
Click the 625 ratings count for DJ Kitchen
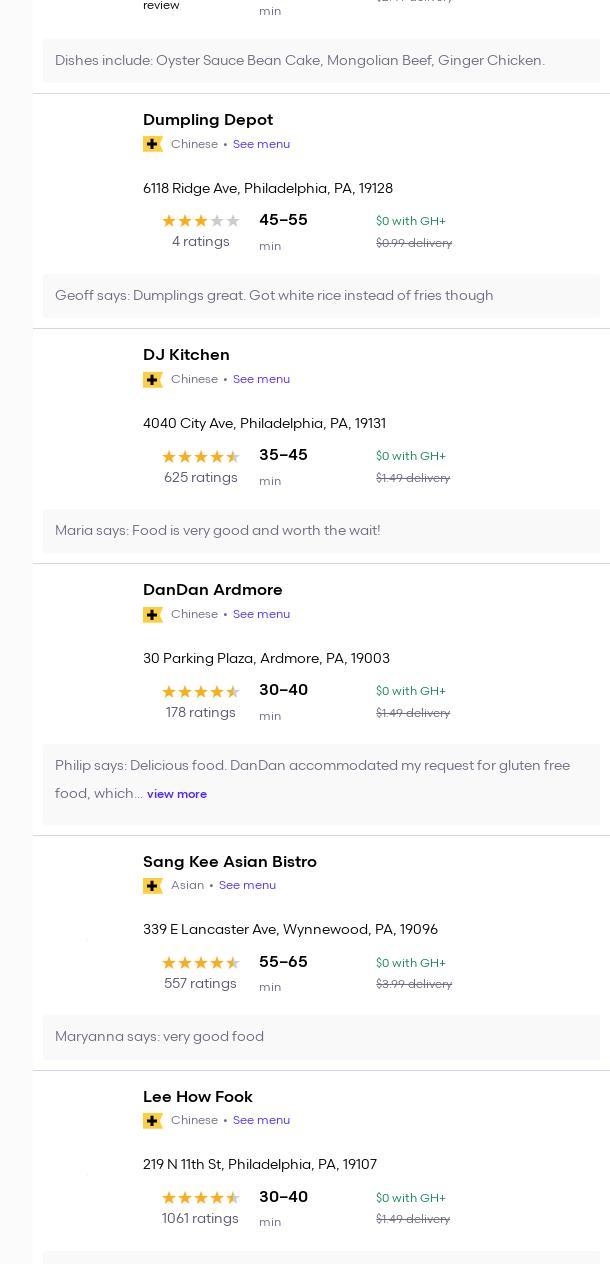200,478
